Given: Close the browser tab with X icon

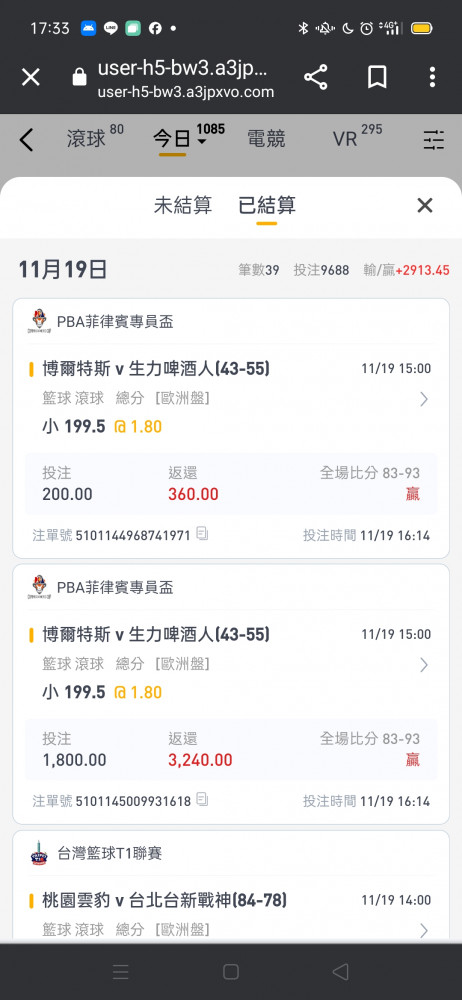Looking at the screenshot, I should click(31, 78).
